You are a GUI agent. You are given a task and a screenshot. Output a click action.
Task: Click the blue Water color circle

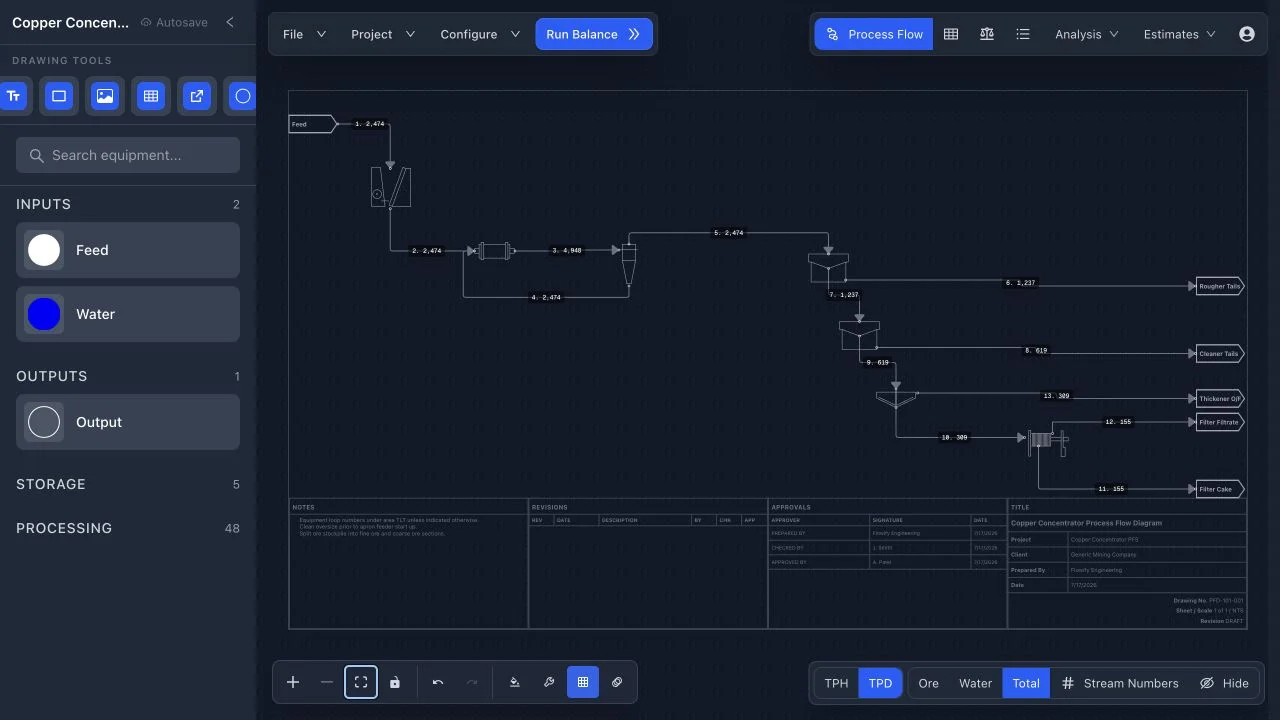[x=44, y=314]
